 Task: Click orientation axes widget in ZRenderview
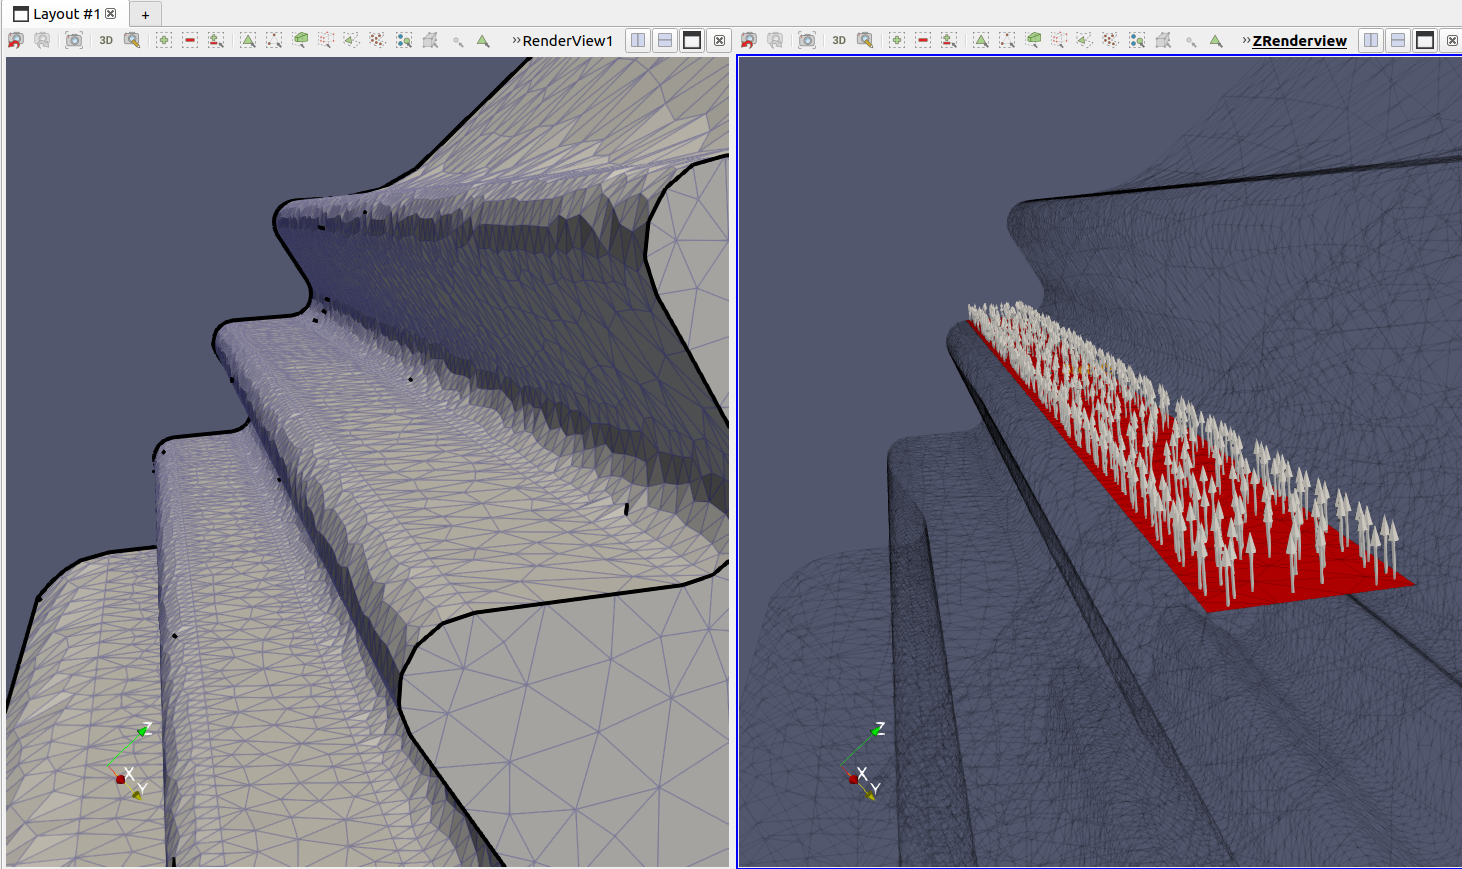tap(864, 762)
